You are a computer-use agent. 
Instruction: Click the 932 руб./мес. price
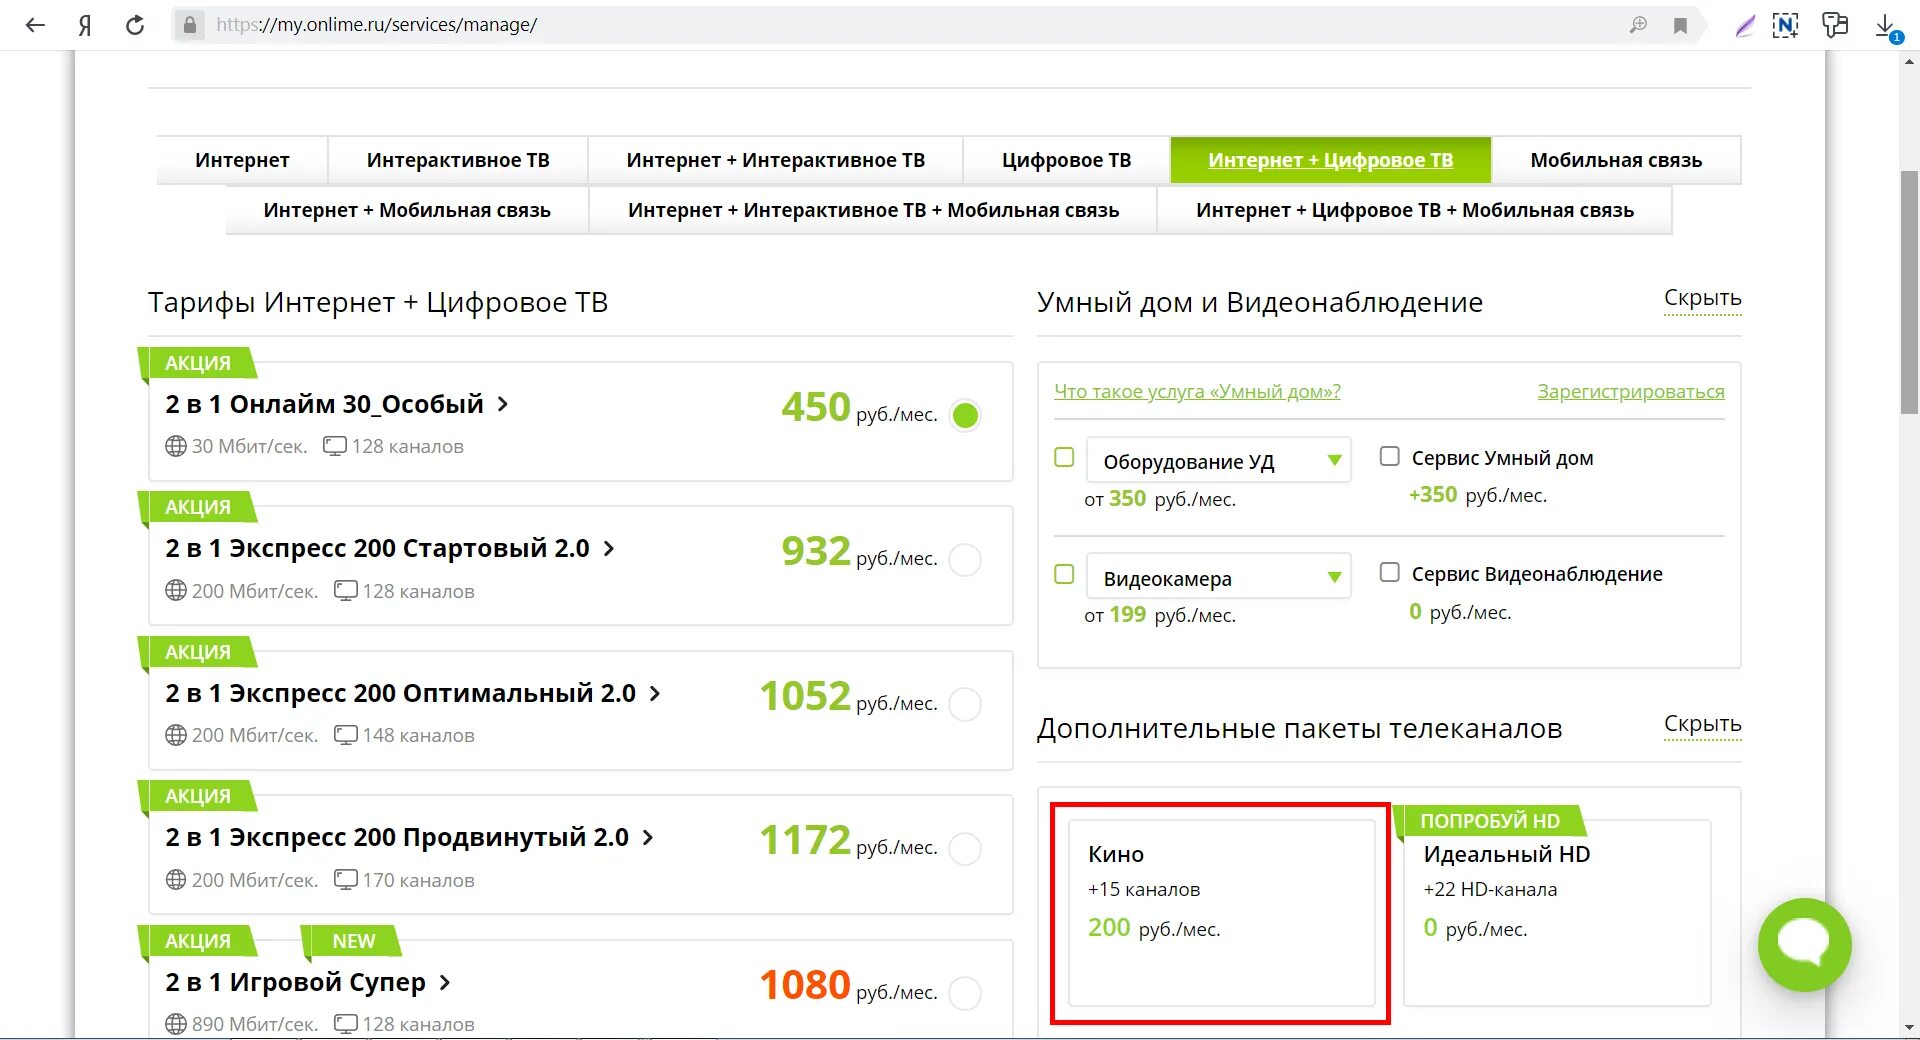coord(859,552)
